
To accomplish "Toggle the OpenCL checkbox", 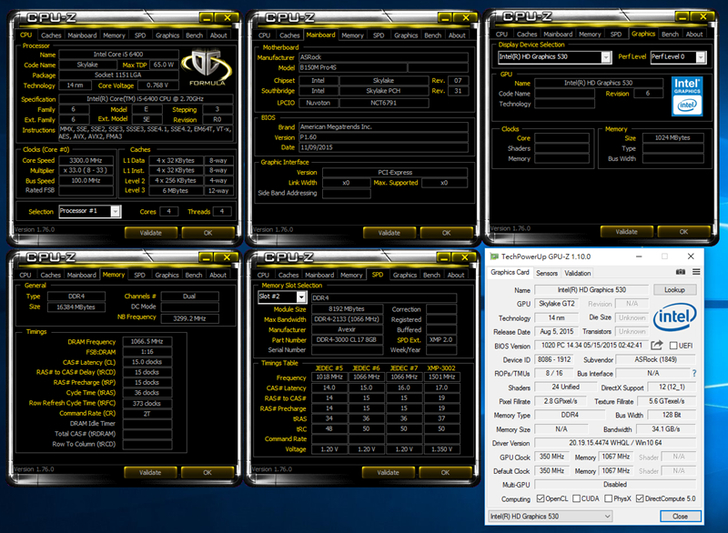I will click(x=541, y=498).
